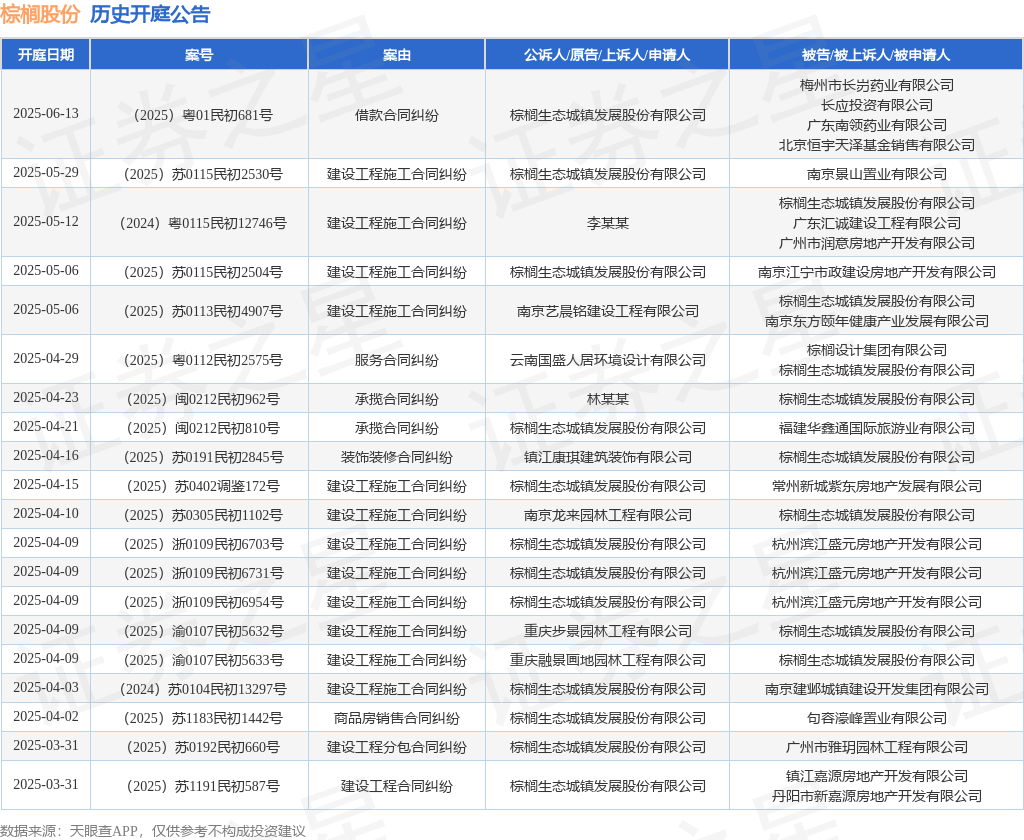Click 建设工程分包合同纠纷 cause cell
The image size is (1024, 840).
tap(396, 747)
